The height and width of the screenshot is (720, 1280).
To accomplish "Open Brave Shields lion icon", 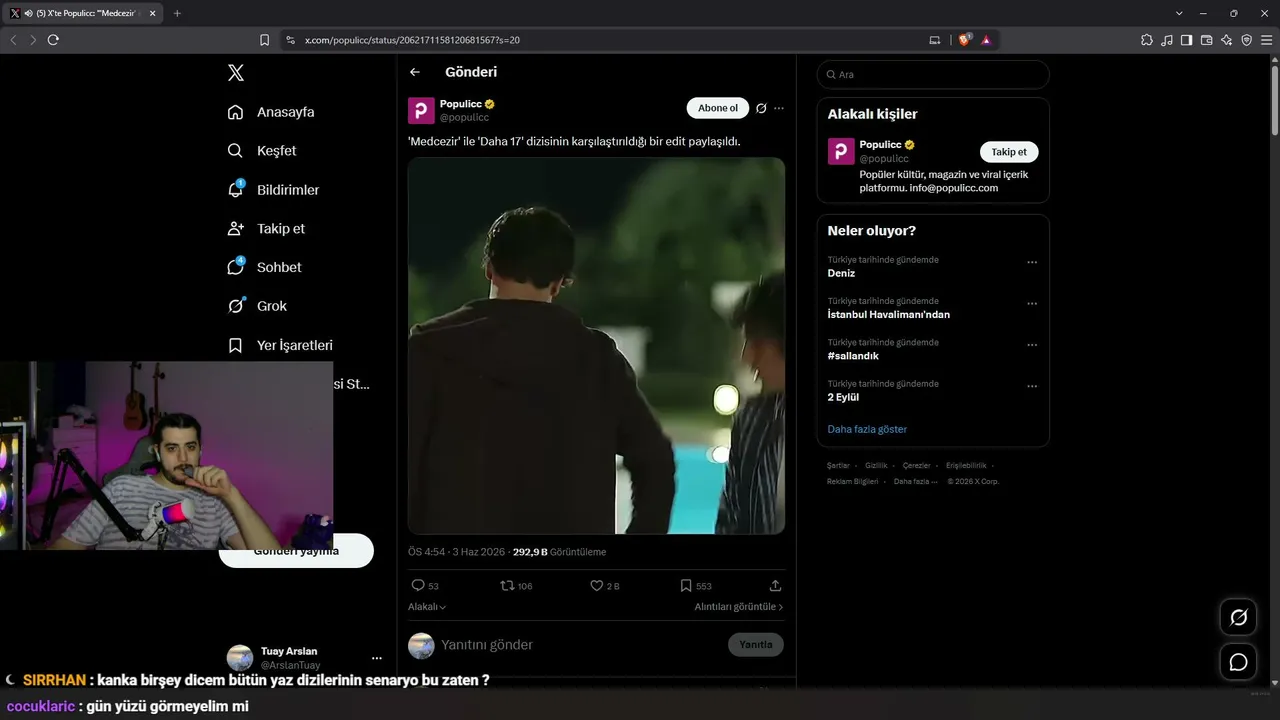I will 964,40.
